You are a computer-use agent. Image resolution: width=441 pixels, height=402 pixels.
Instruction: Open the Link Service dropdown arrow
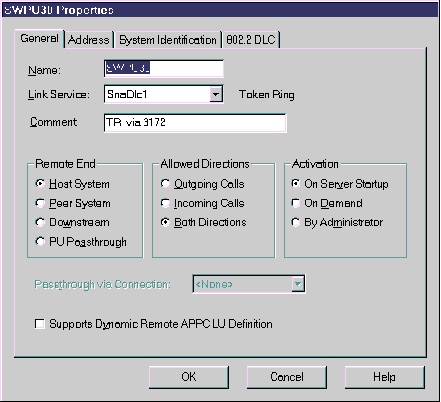(216, 94)
